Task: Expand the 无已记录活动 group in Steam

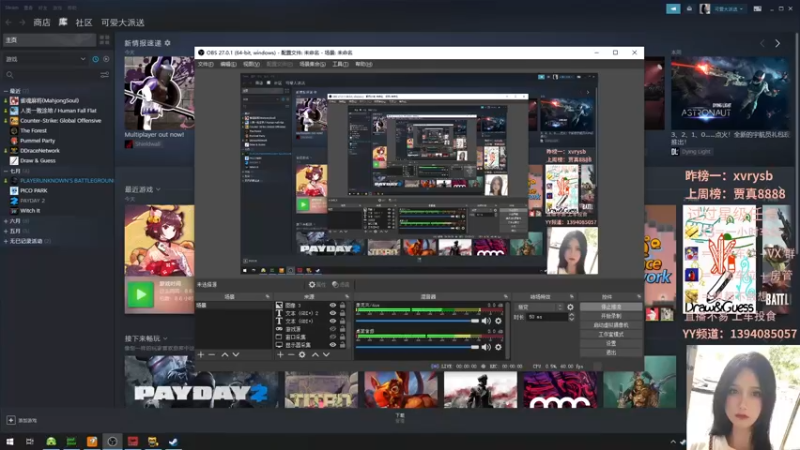Action: point(6,241)
